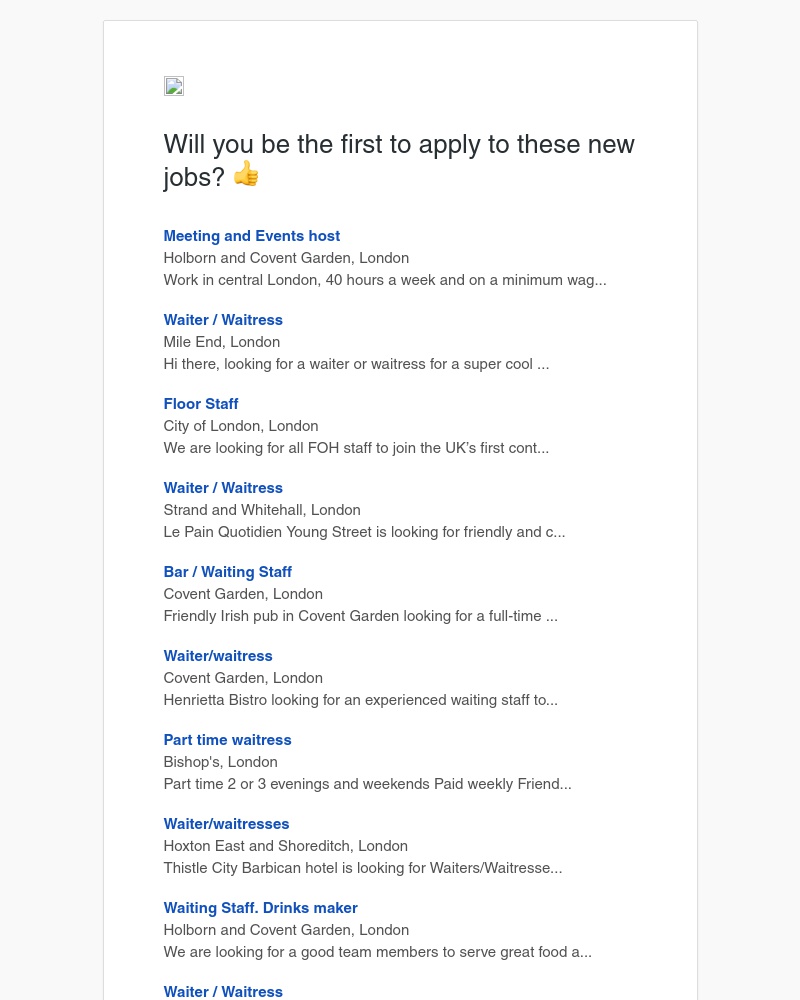The image size is (800, 1000).
Task: Open the Bar / Waiting Staff job
Action: coord(228,572)
